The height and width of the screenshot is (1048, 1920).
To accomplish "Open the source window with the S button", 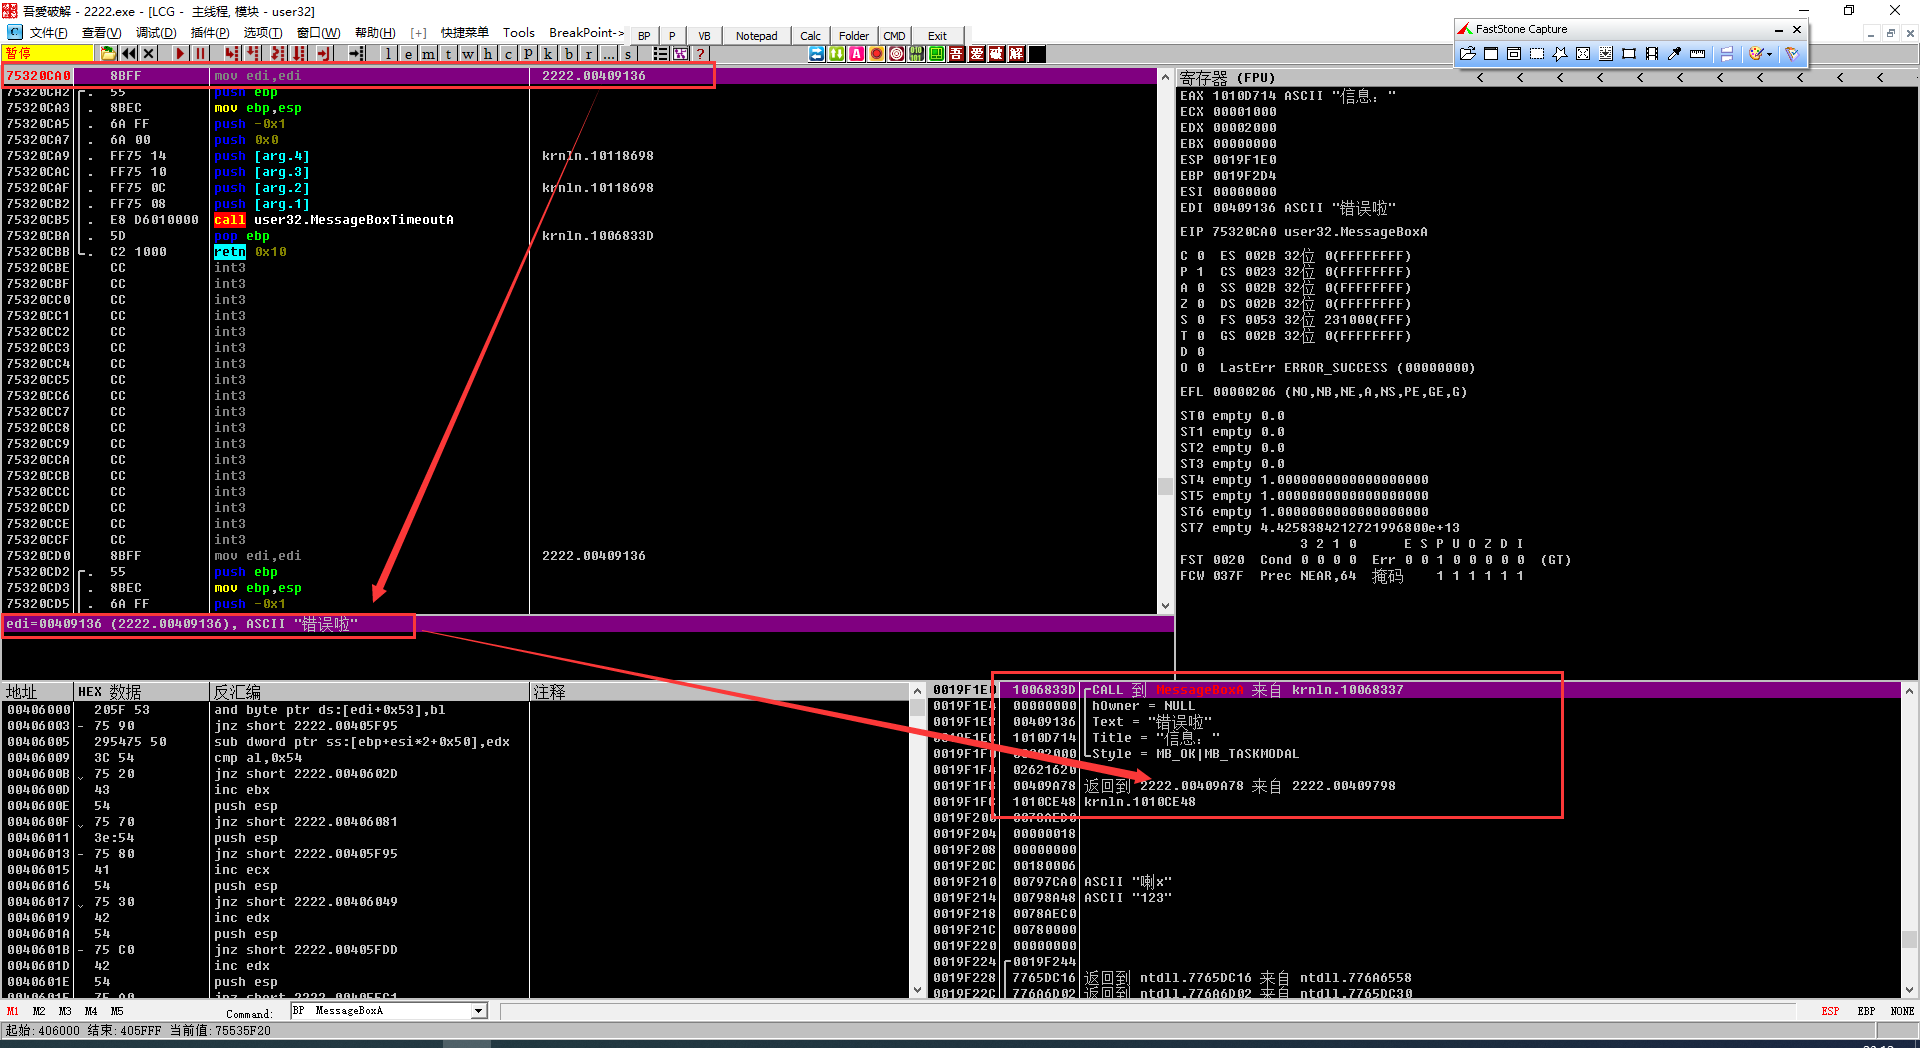I will (628, 53).
